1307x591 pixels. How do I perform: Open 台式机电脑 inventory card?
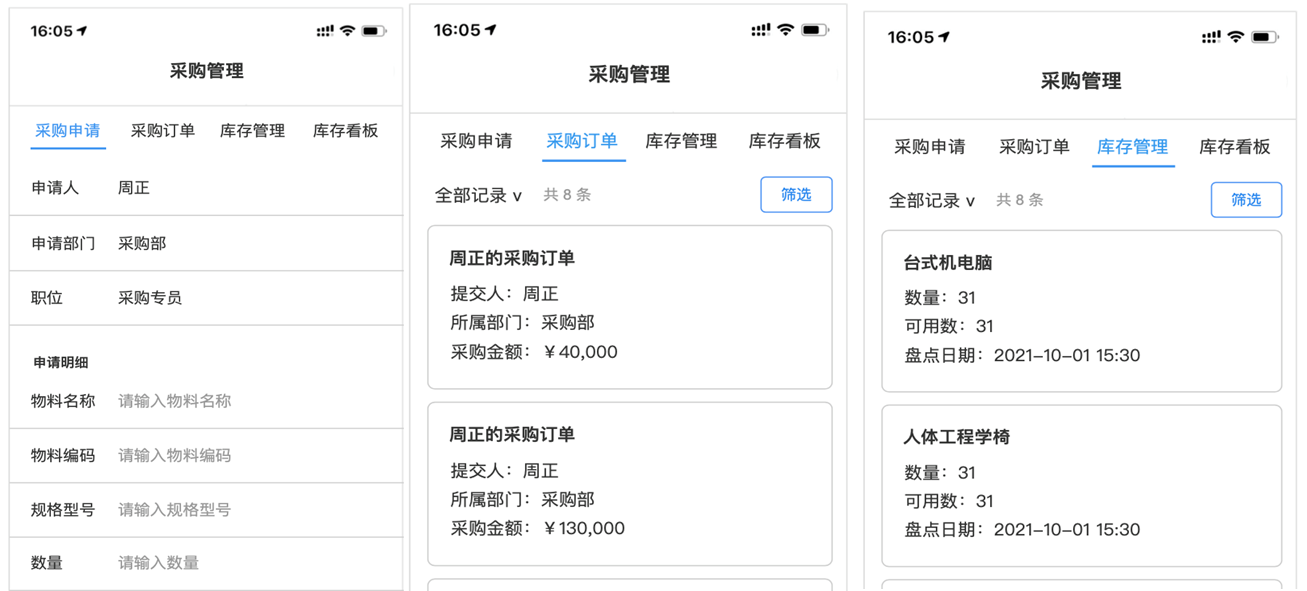point(1082,311)
